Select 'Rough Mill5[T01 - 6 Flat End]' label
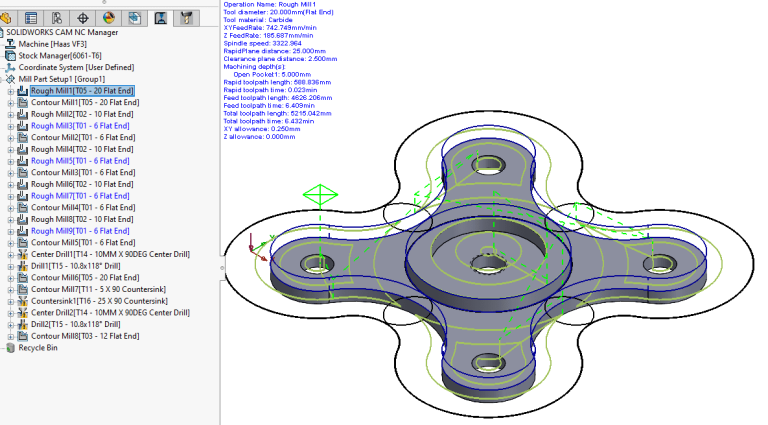This screenshot has width=768, height=425. 80,161
